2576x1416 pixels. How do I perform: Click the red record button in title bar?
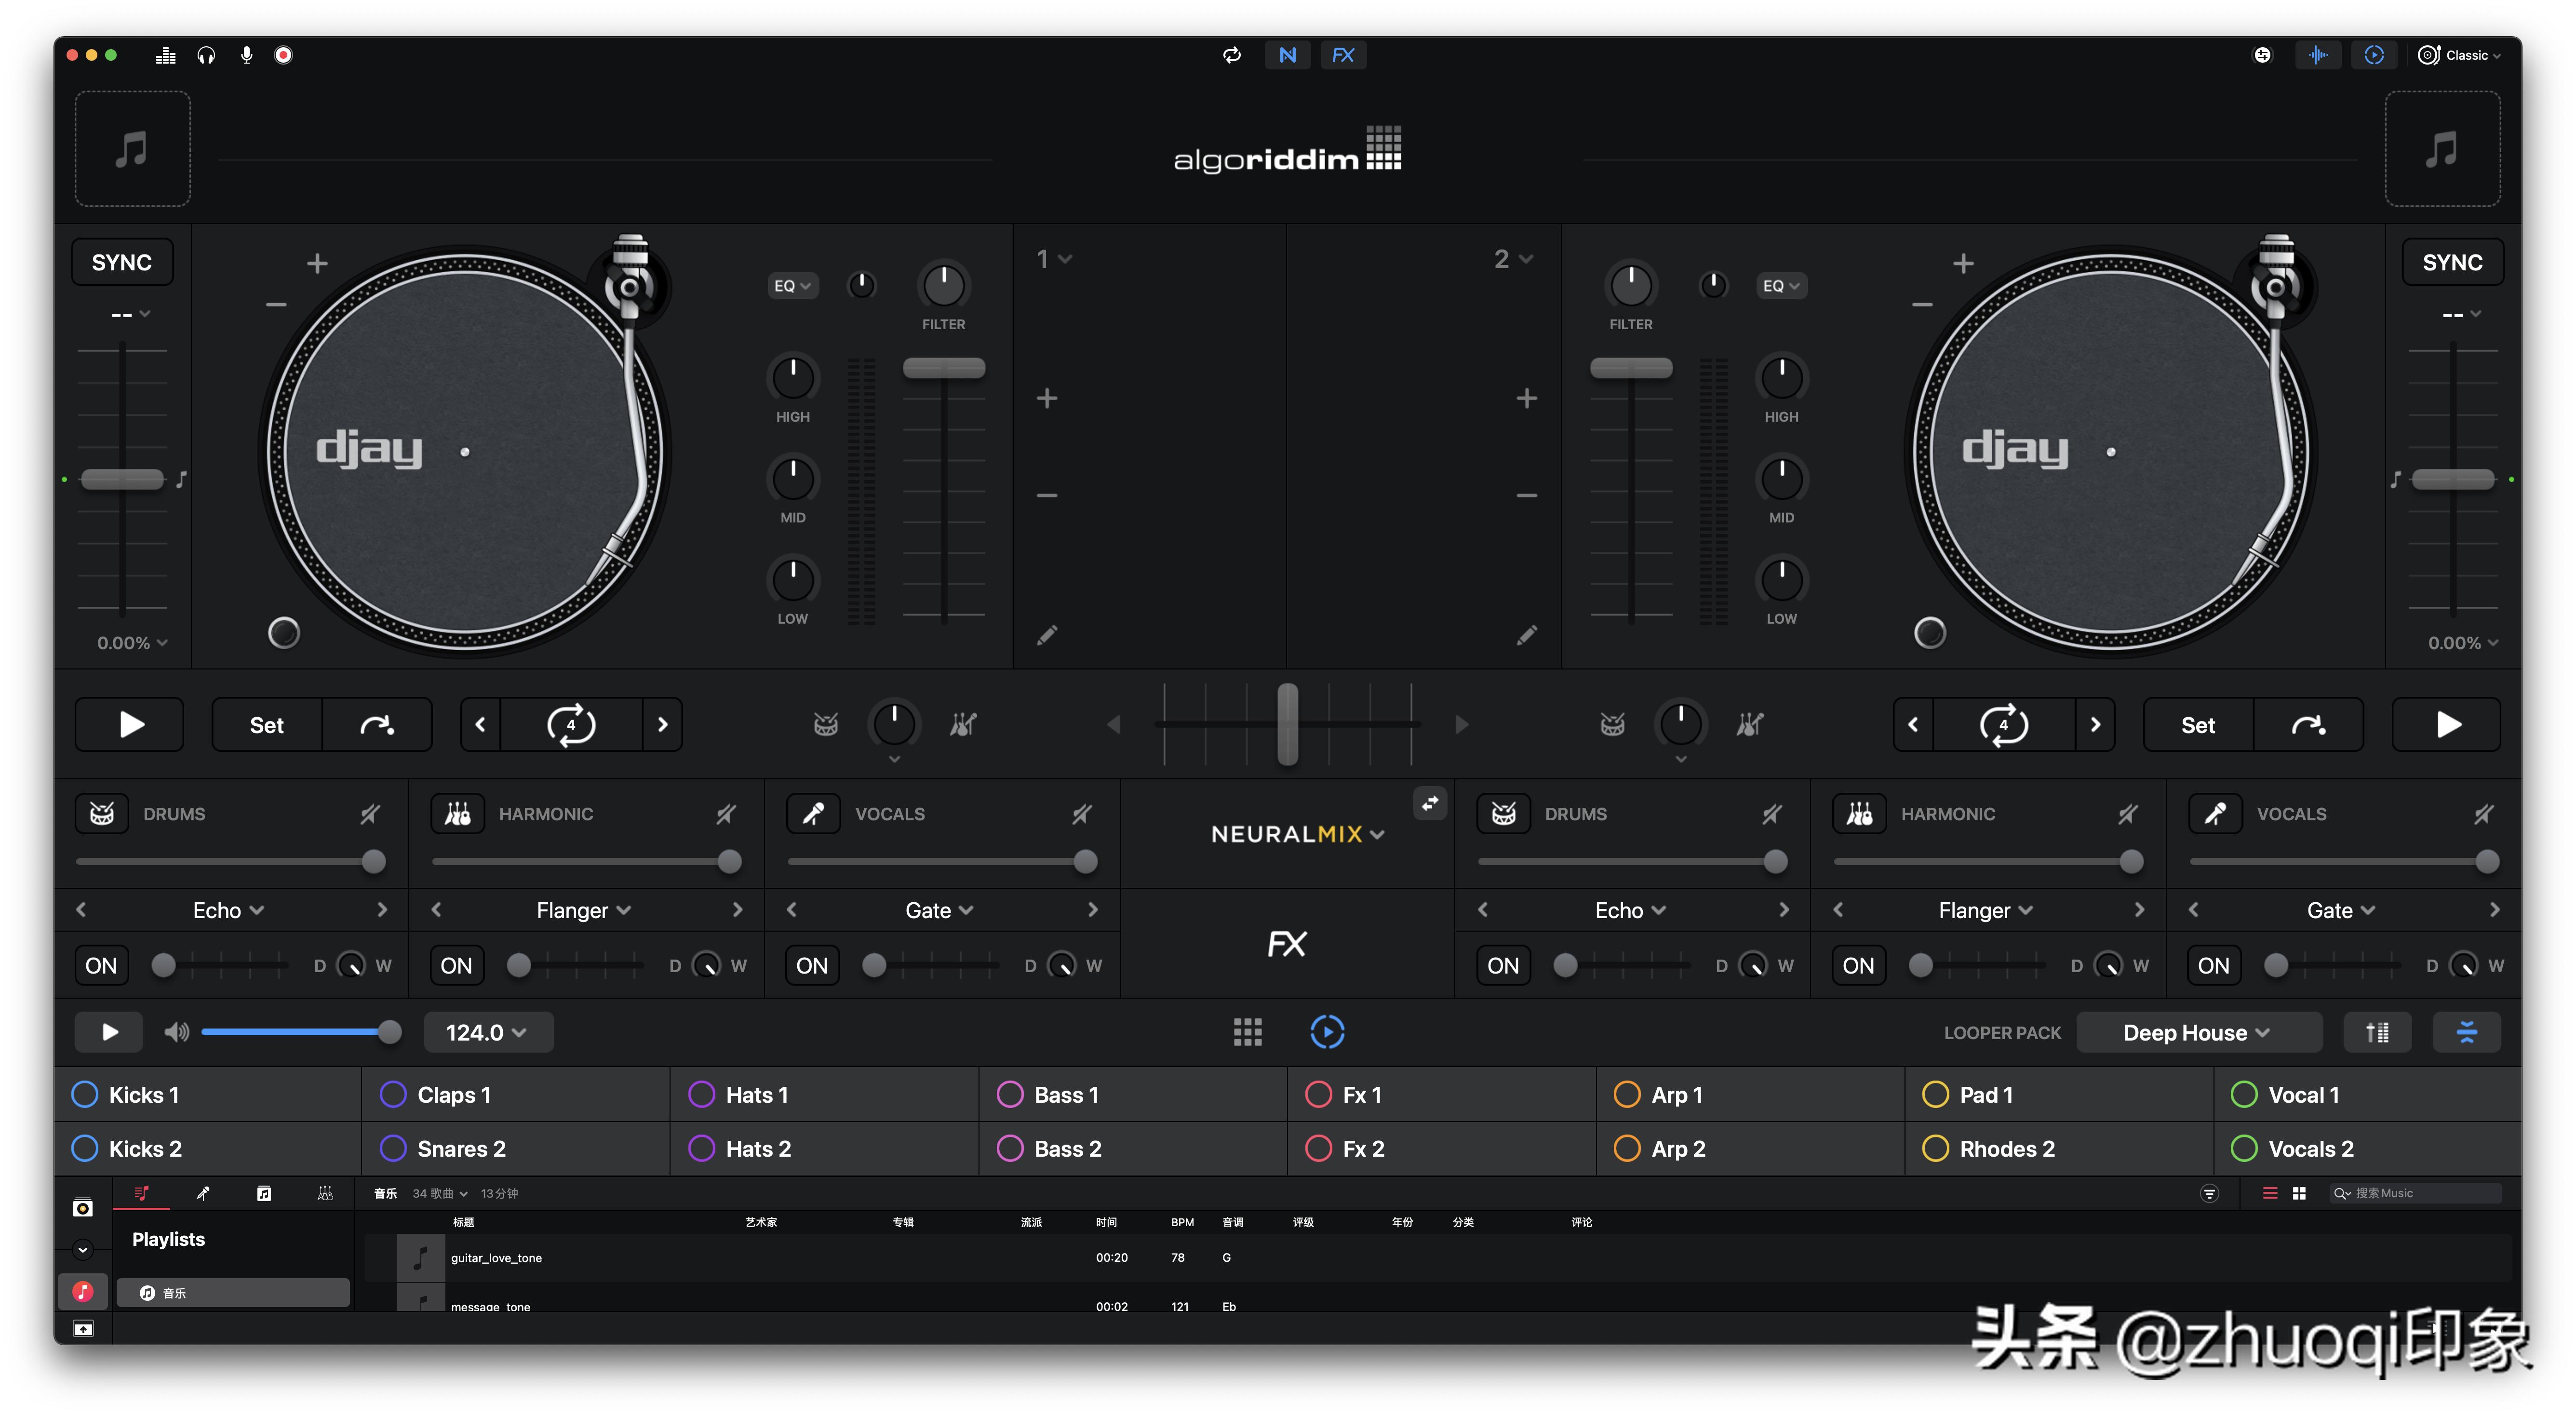[283, 55]
